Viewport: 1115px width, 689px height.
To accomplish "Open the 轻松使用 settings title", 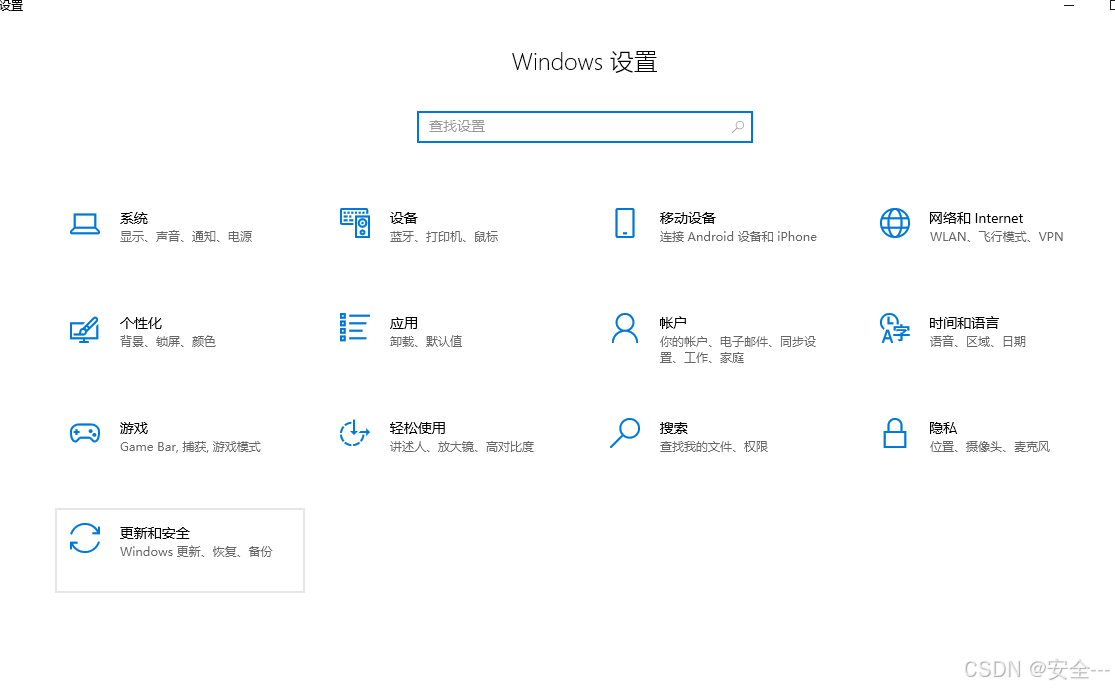I will (418, 428).
